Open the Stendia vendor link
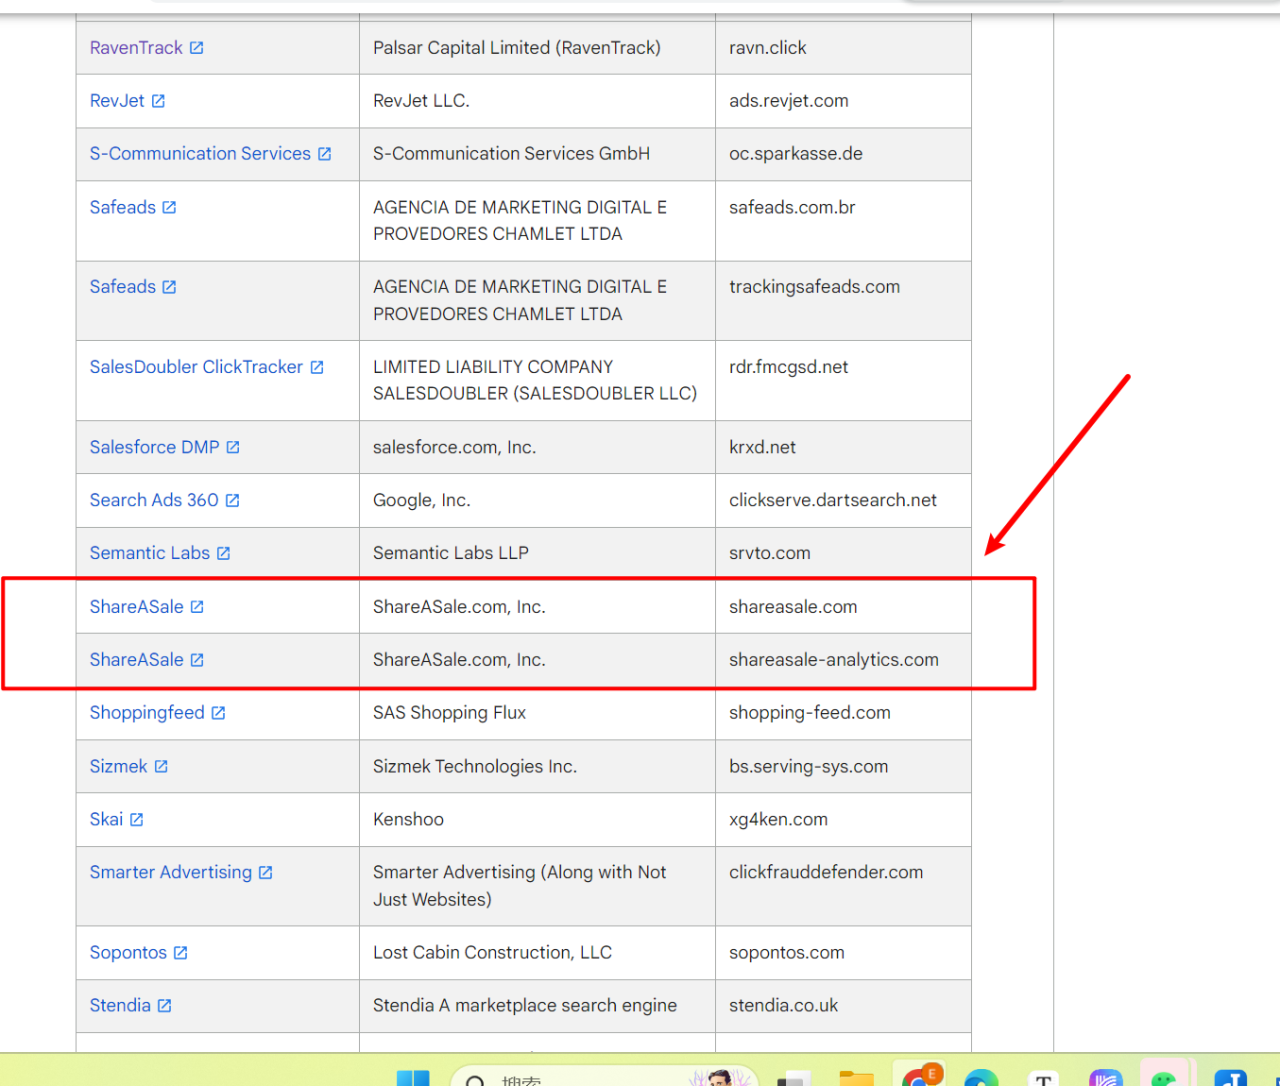Viewport: 1280px width, 1086px height. [x=120, y=1006]
